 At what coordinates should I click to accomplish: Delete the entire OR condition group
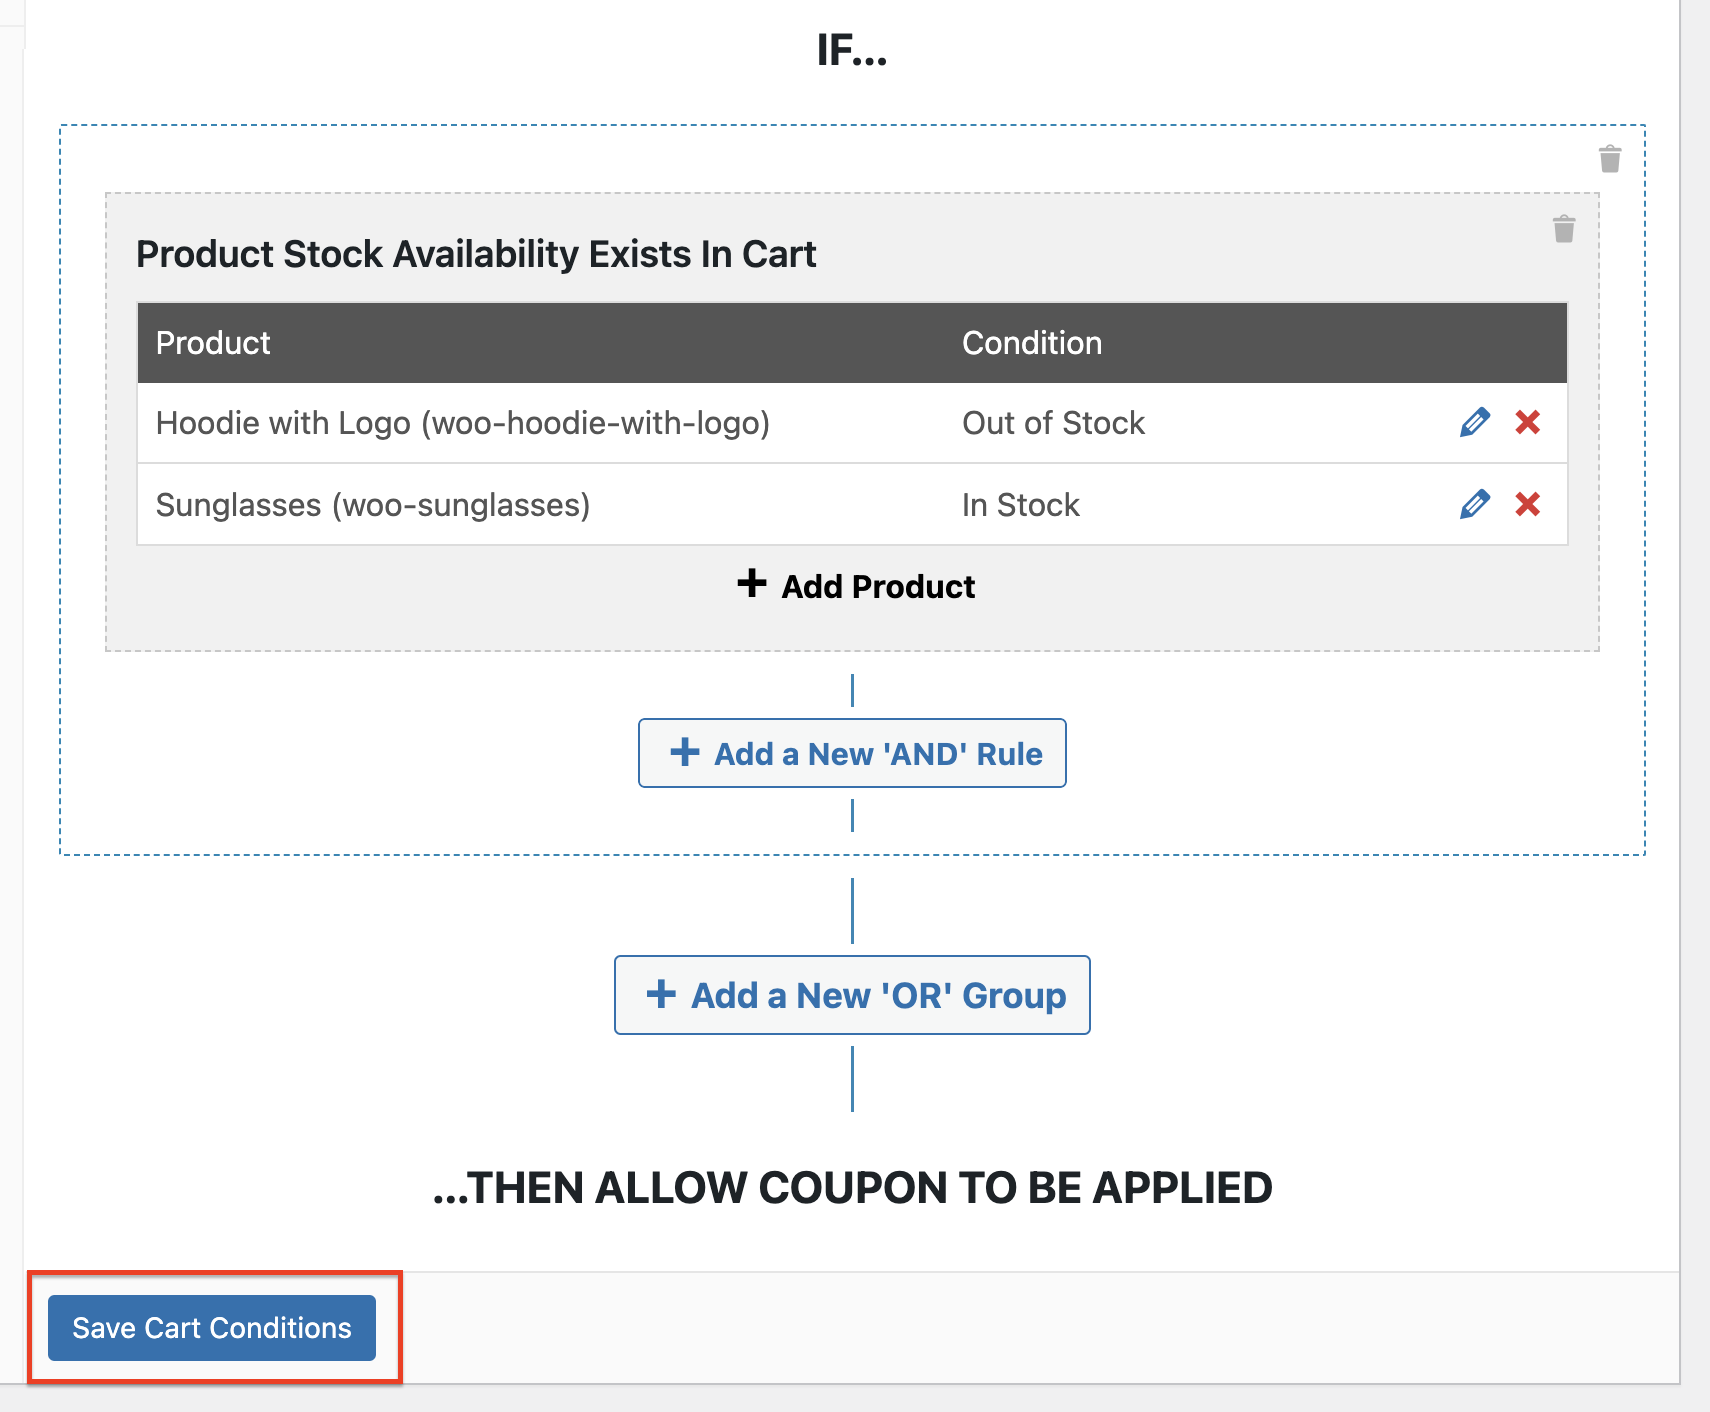pos(1609,159)
